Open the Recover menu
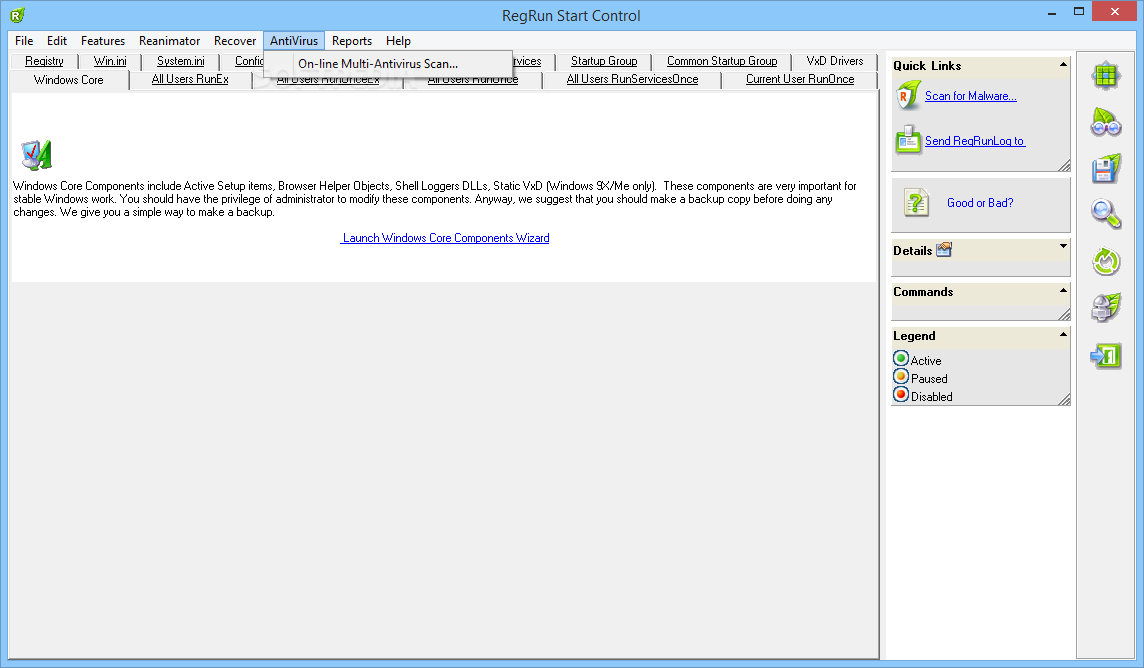 coord(235,41)
